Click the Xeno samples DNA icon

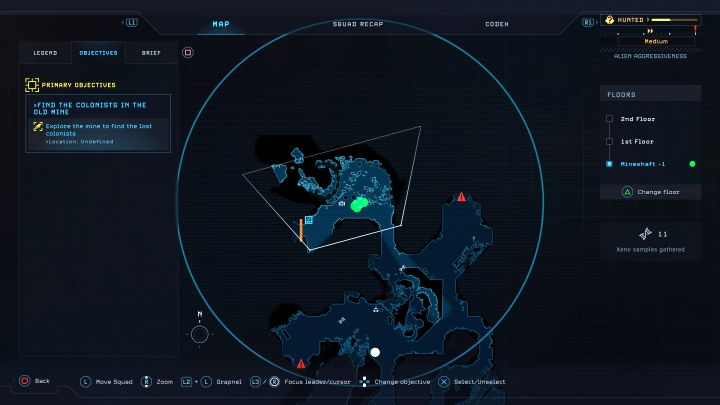pos(643,234)
